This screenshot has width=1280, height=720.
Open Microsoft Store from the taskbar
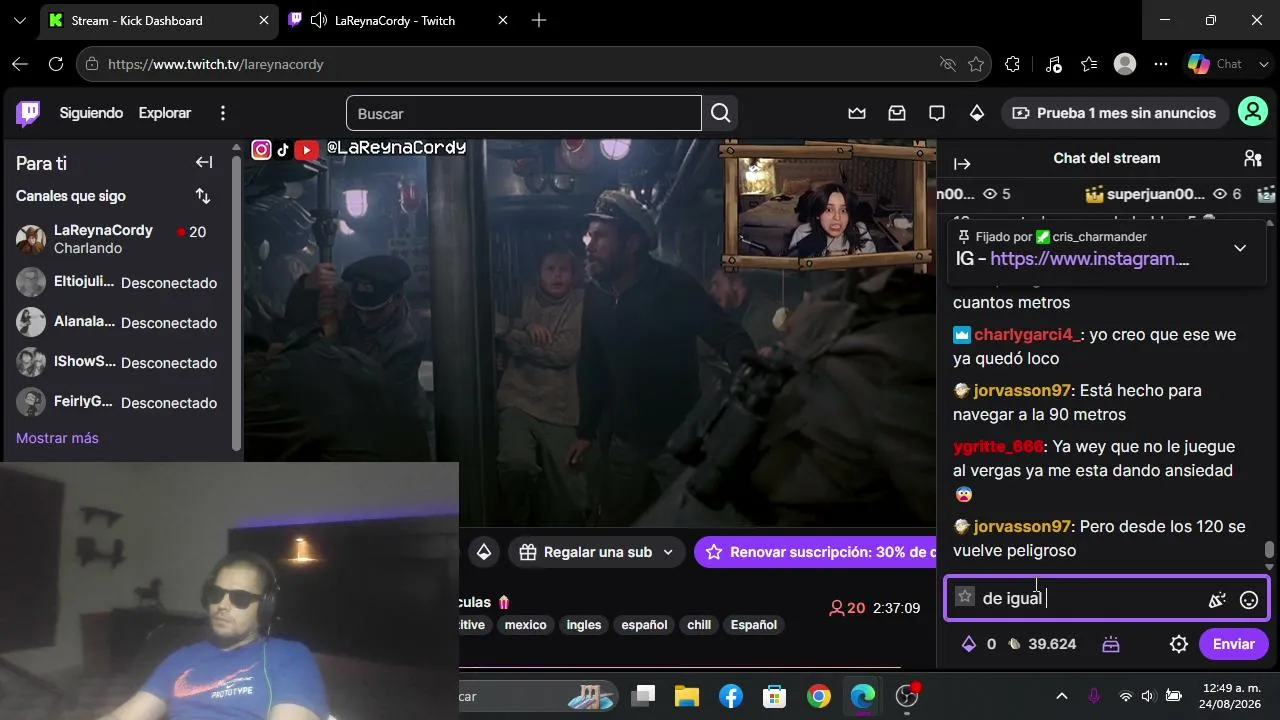tap(775, 695)
